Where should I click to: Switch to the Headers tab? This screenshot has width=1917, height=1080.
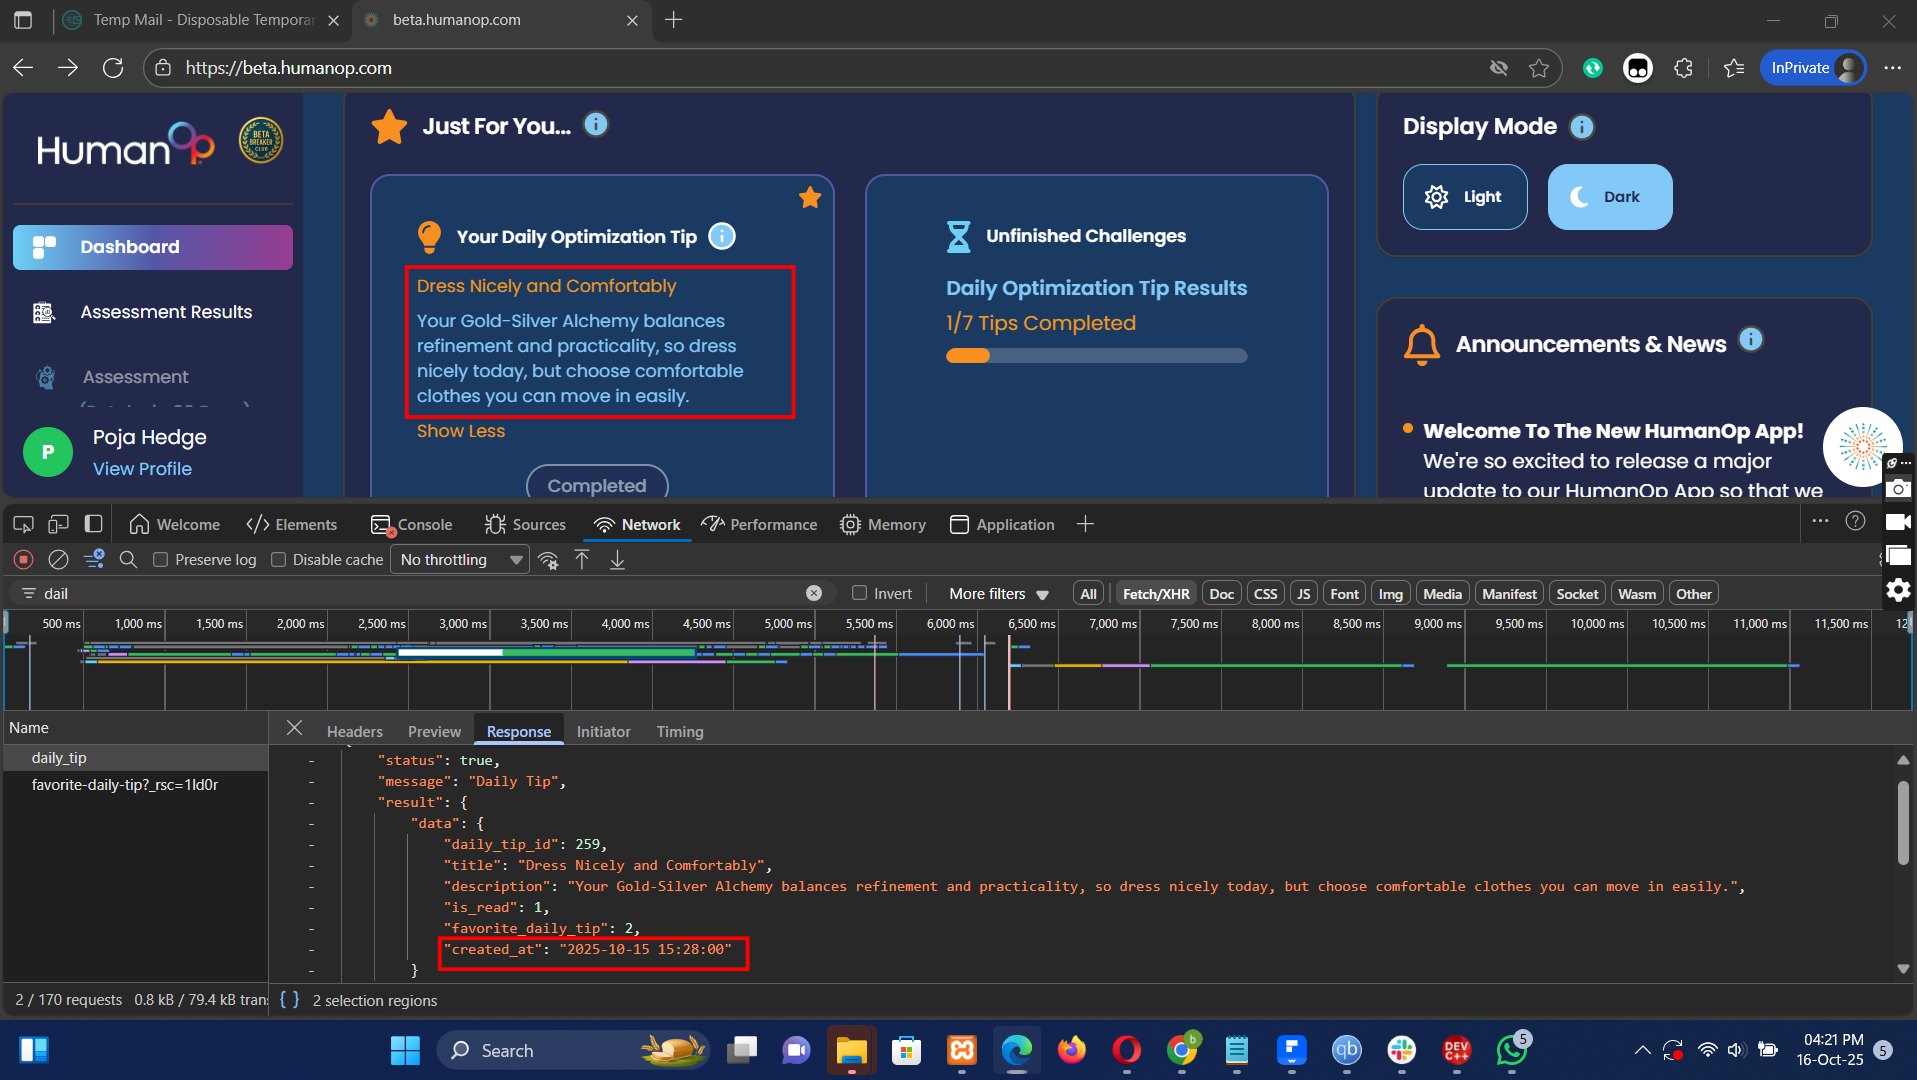tap(354, 732)
